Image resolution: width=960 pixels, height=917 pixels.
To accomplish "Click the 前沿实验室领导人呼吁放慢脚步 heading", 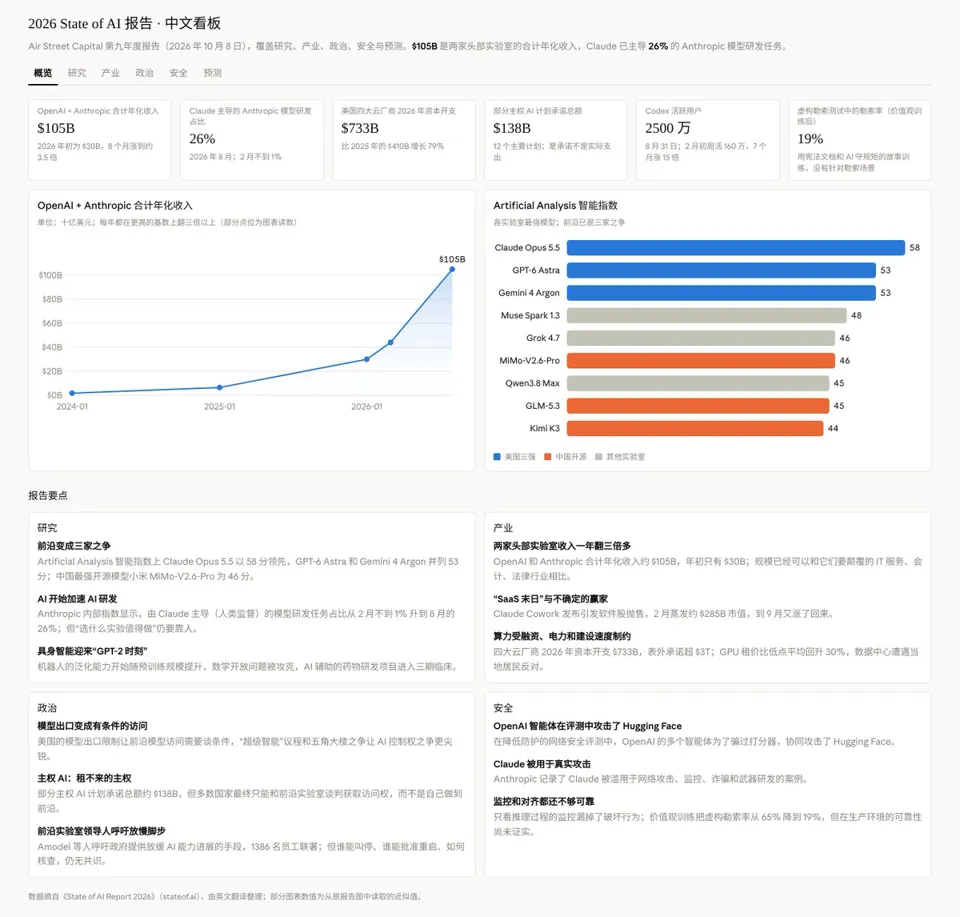I will pos(101,831).
